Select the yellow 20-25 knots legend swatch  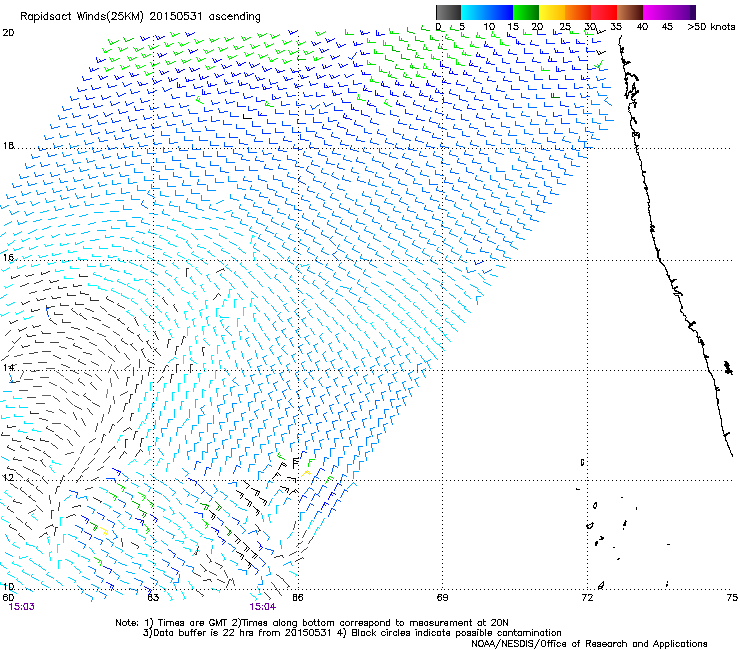tap(552, 12)
